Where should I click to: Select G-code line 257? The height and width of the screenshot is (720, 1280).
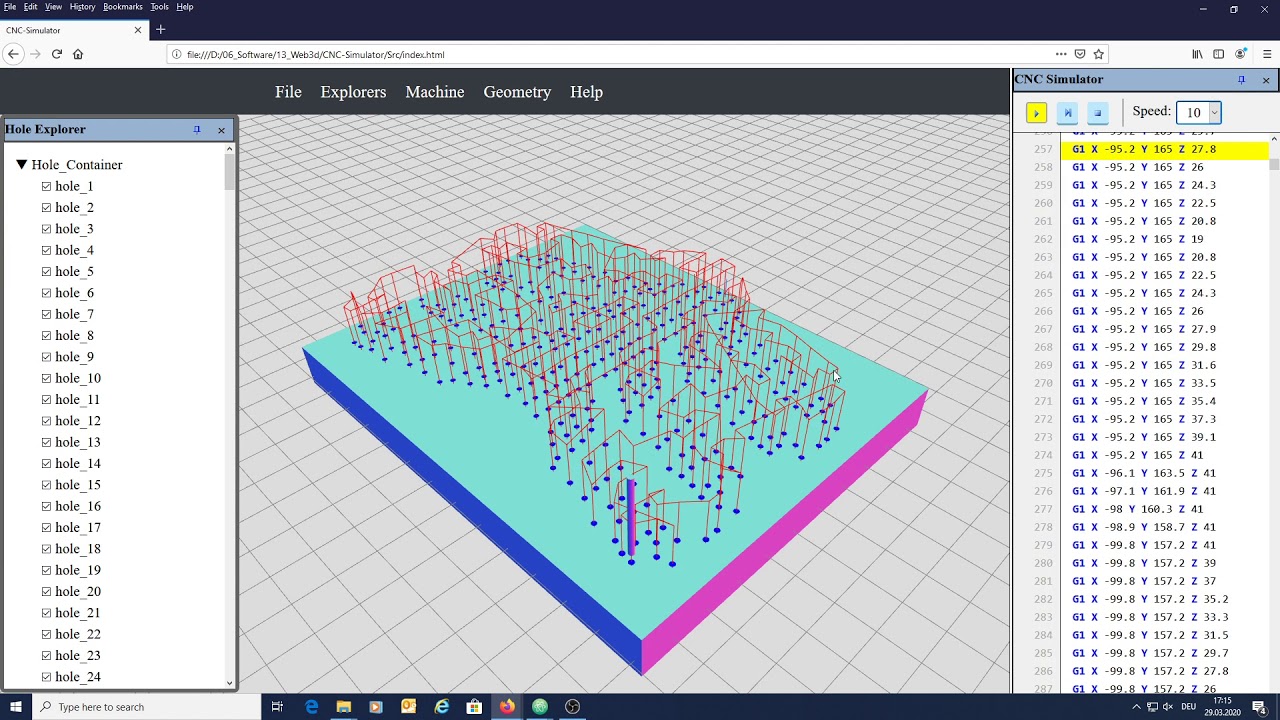click(1164, 149)
